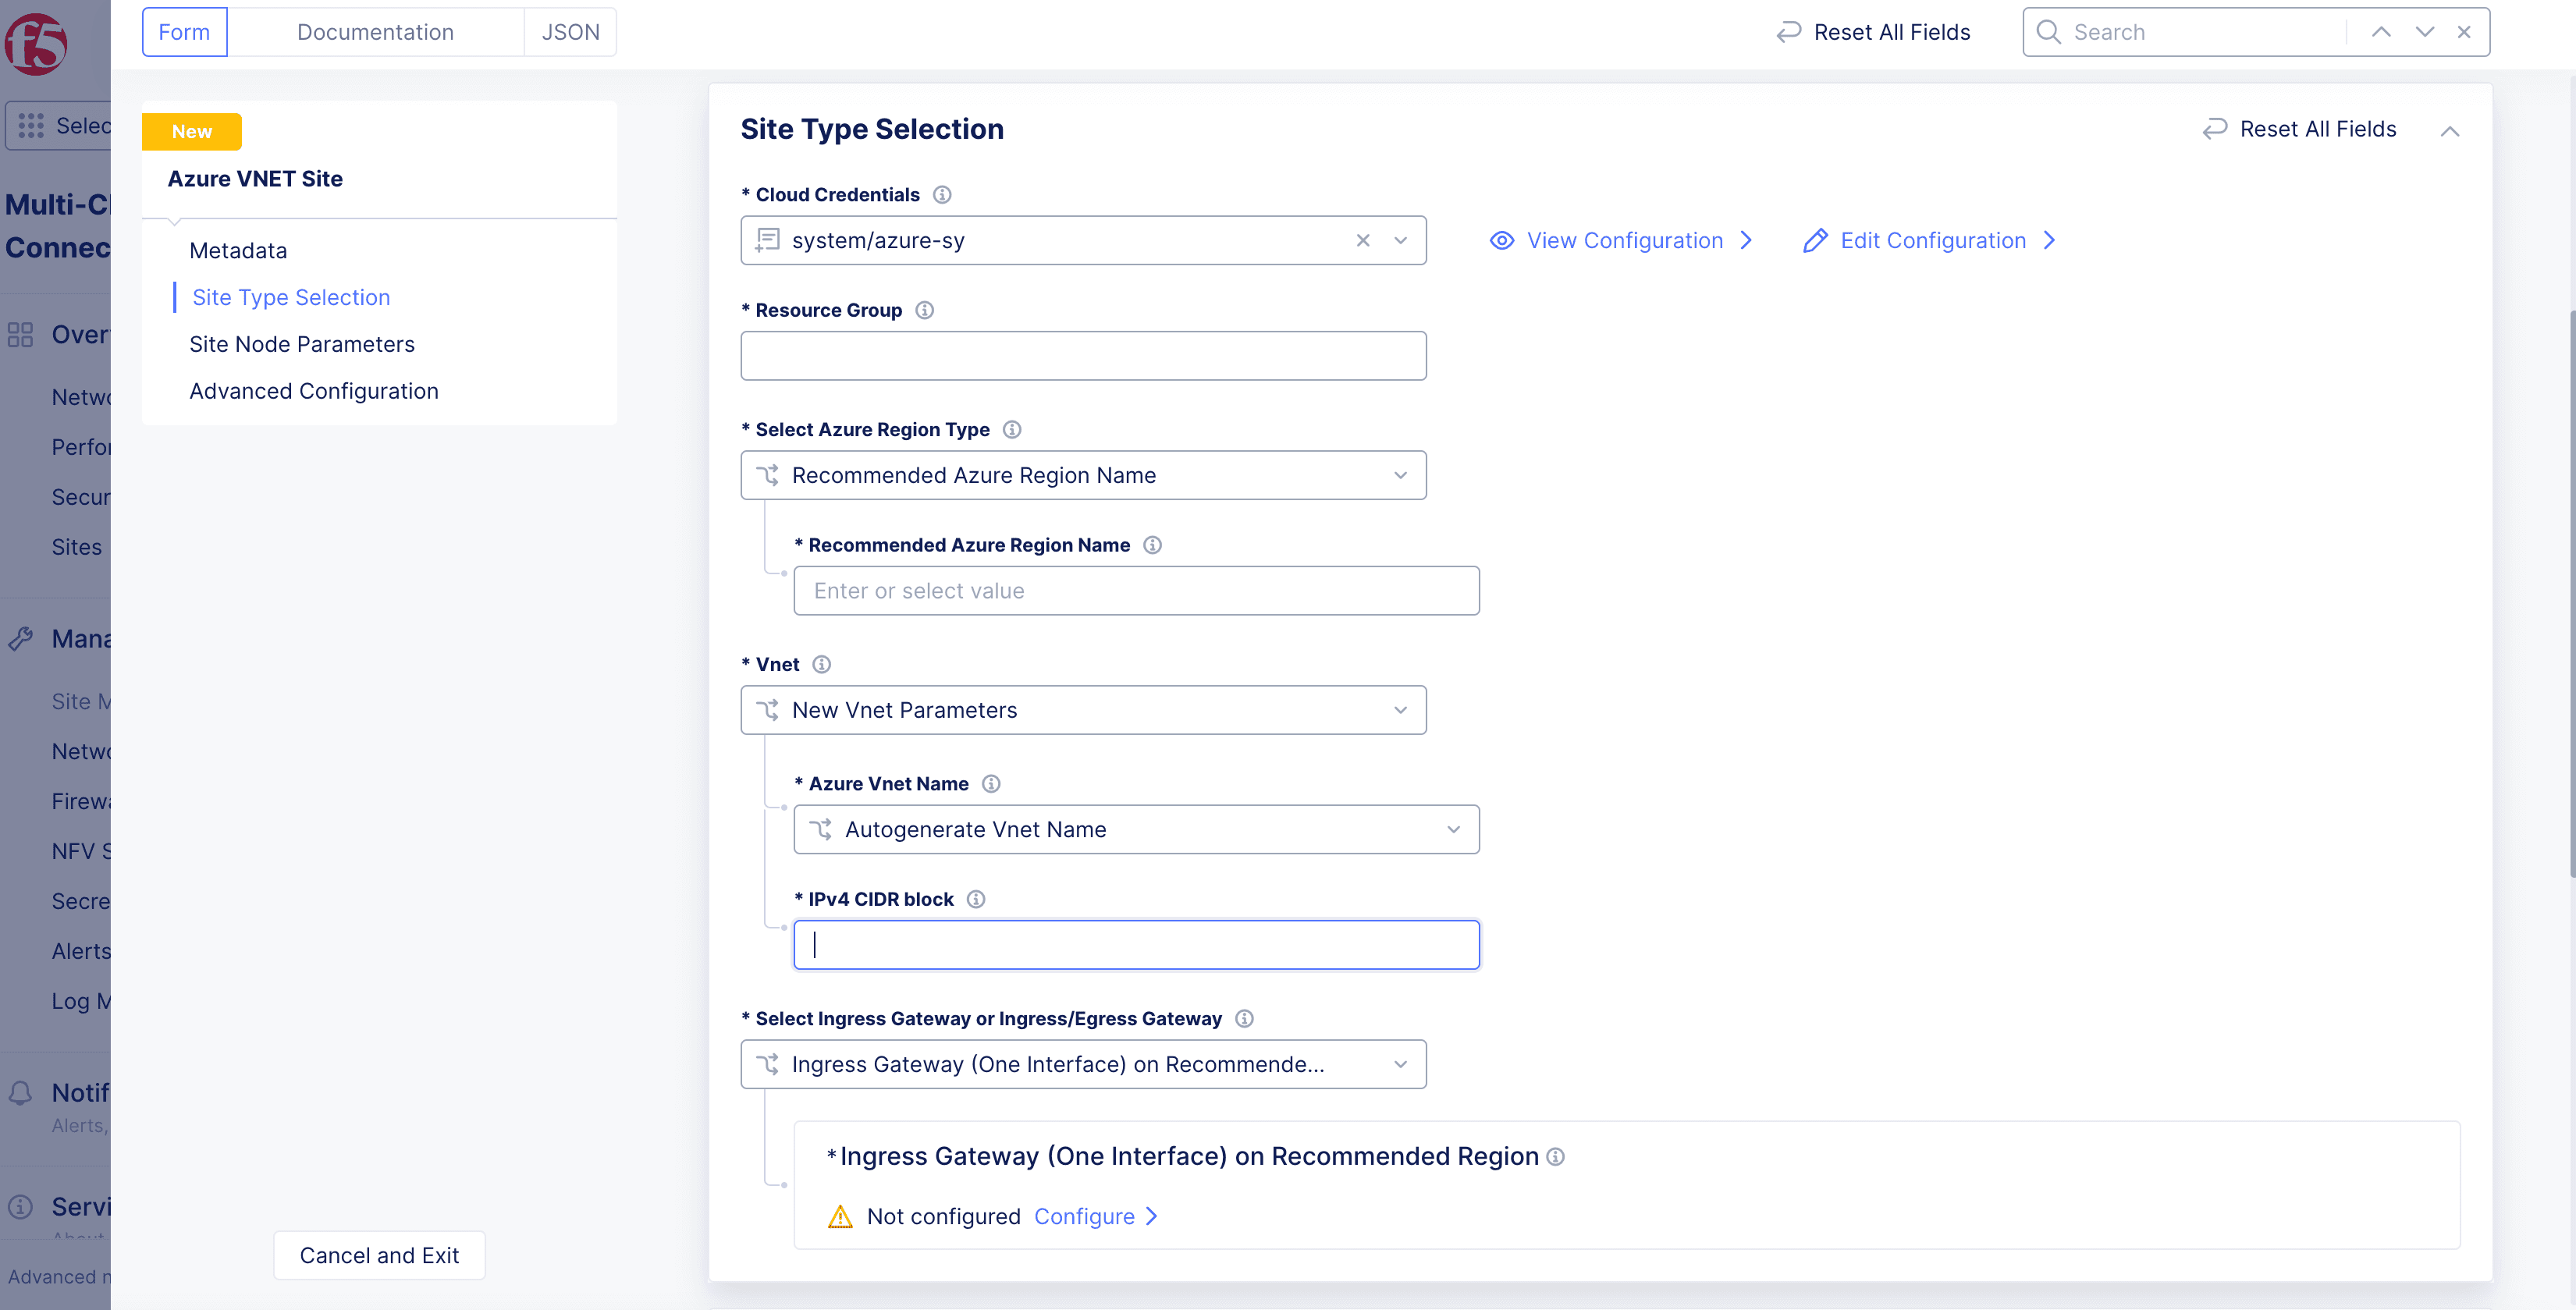Click info icon beside Cloud Credentials
The height and width of the screenshot is (1310, 2576).
(942, 195)
